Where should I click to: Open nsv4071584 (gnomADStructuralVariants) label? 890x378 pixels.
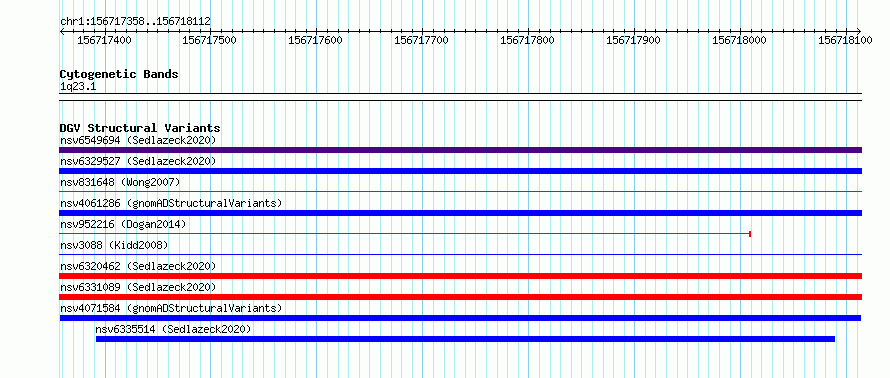pyautogui.click(x=171, y=308)
